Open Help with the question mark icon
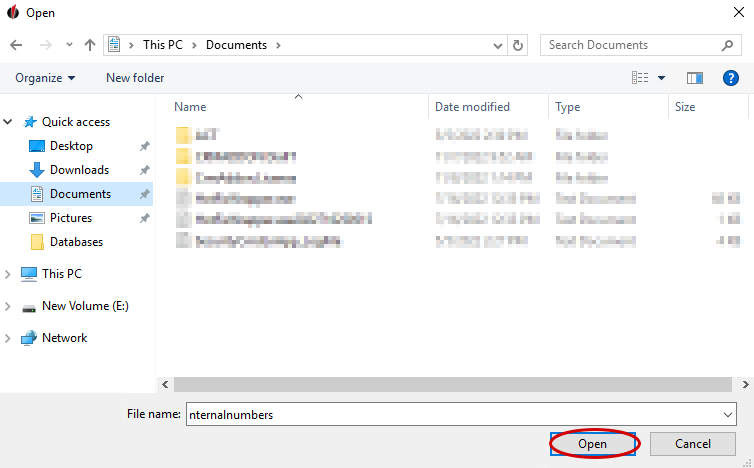This screenshot has width=754, height=468. coord(730,78)
